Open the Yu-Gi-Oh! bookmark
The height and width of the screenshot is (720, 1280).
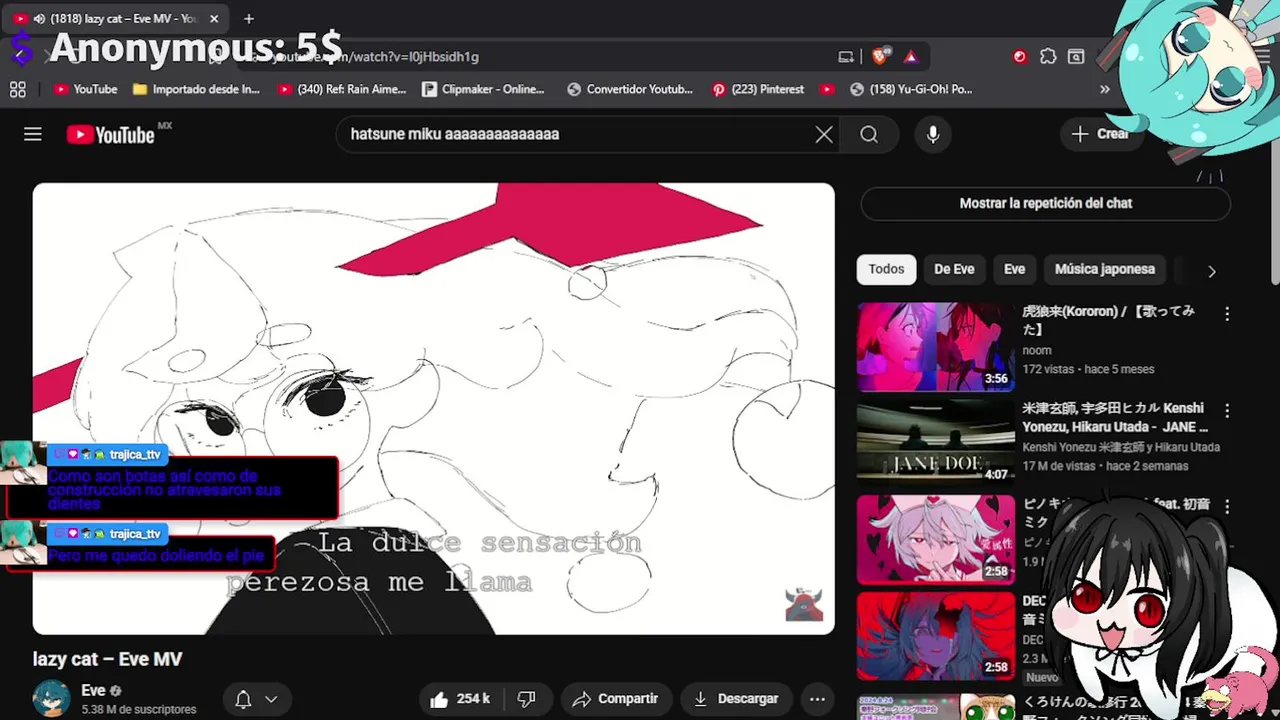click(911, 89)
